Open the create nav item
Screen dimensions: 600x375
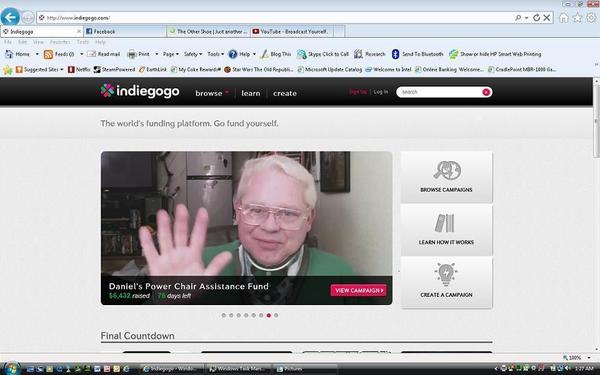click(x=285, y=93)
